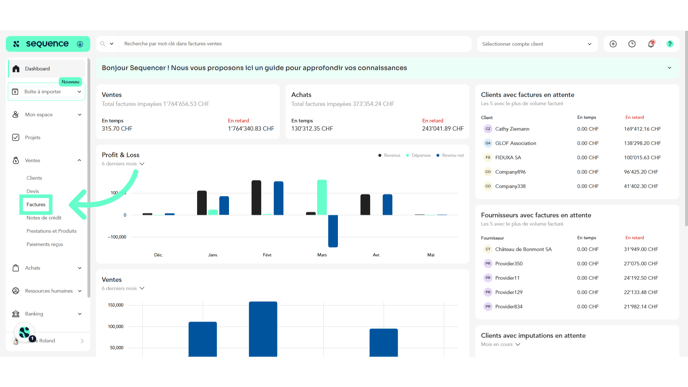Click the Ventes money bag icon

pyautogui.click(x=16, y=161)
